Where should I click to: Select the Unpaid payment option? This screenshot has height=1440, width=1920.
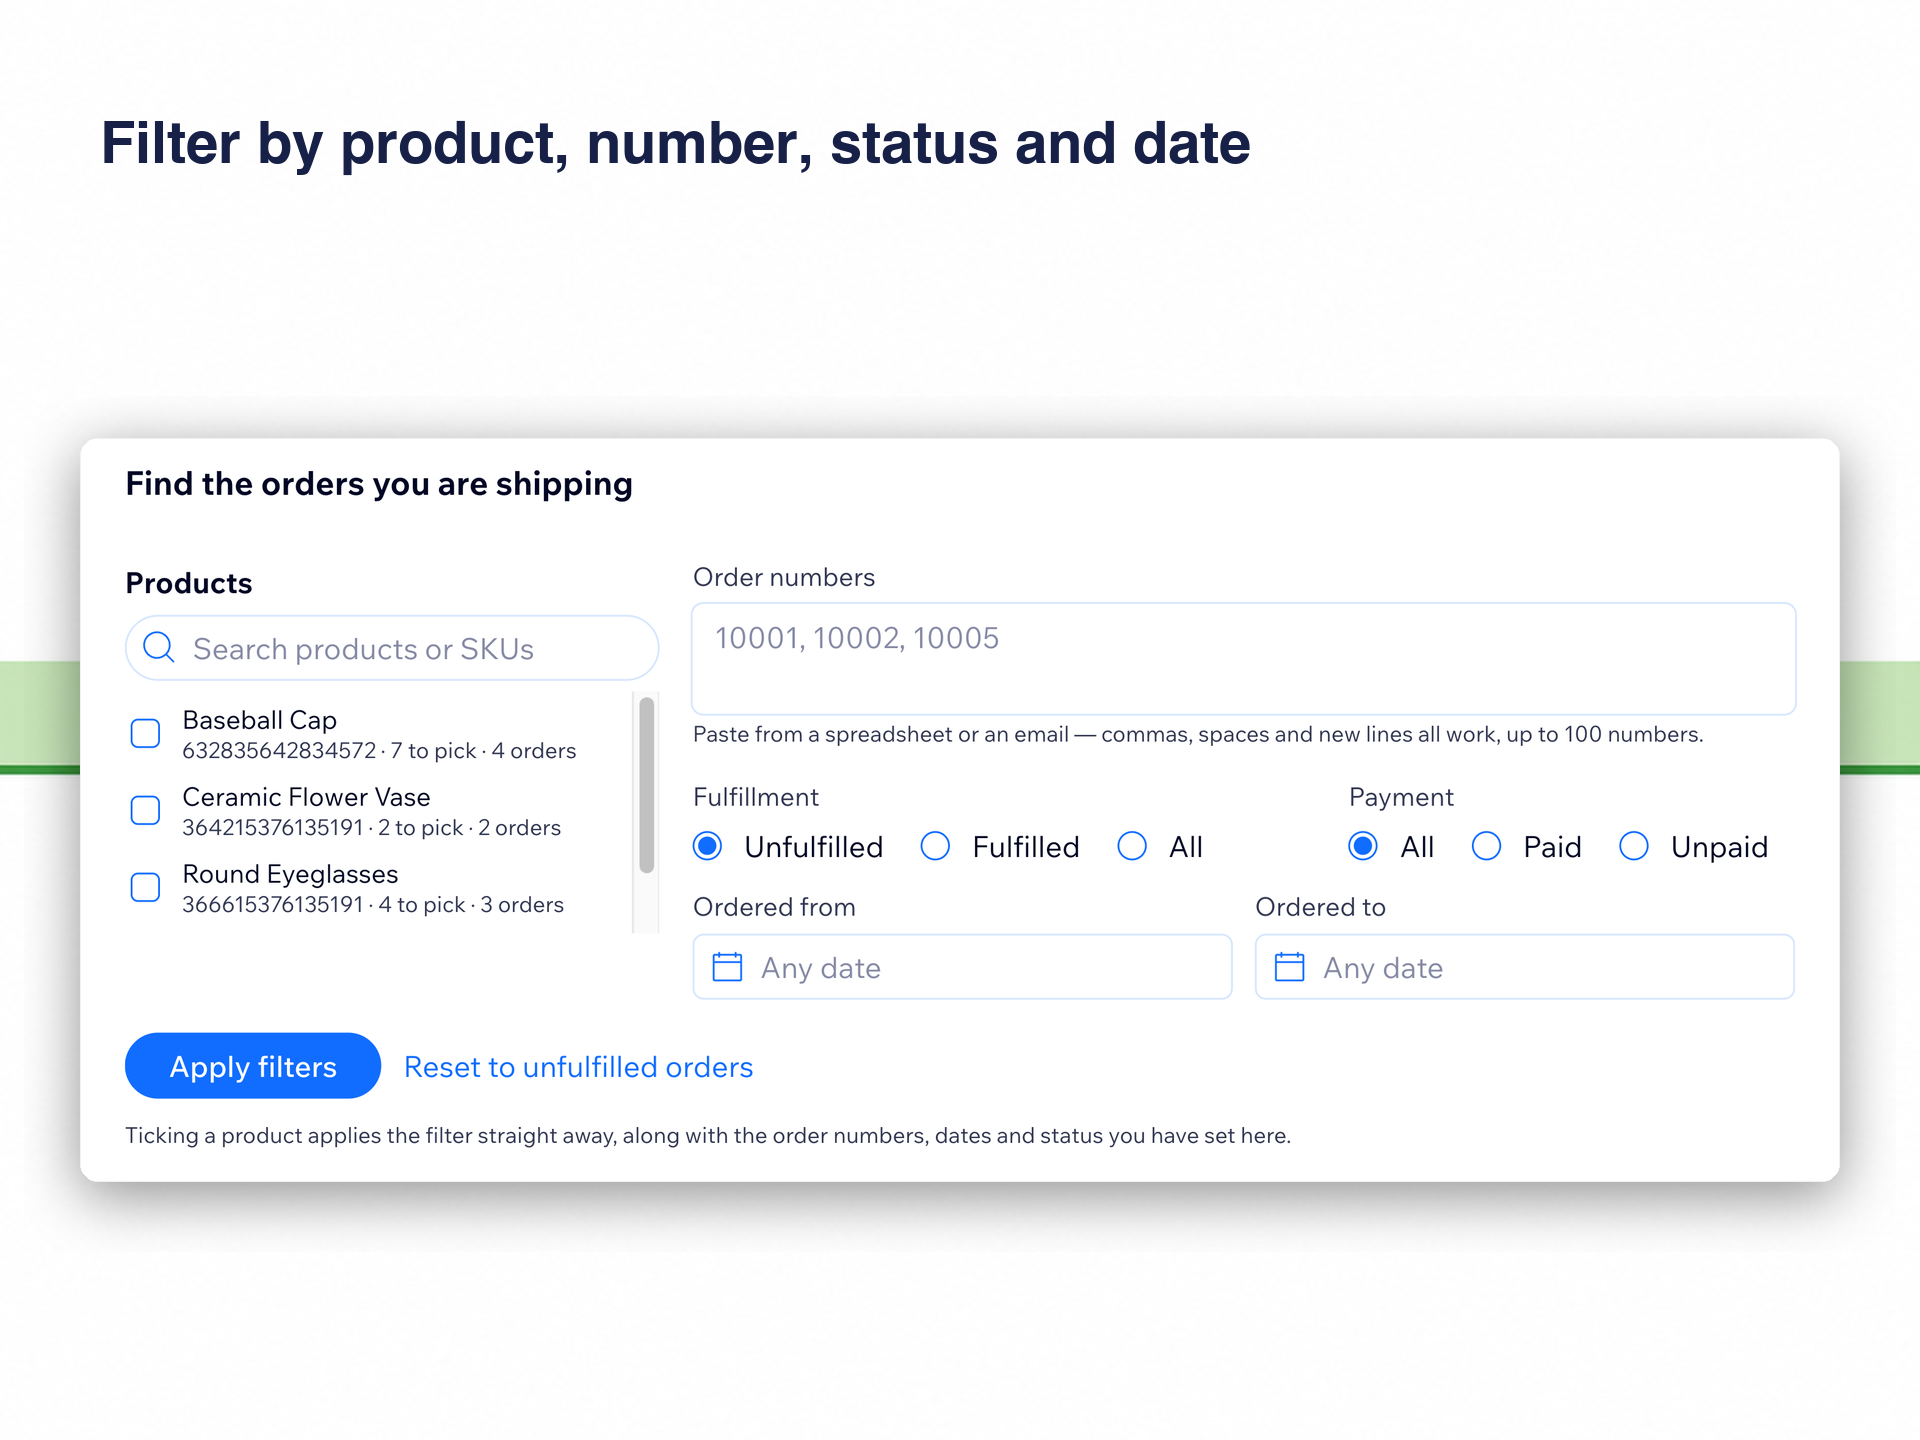[x=1634, y=846]
